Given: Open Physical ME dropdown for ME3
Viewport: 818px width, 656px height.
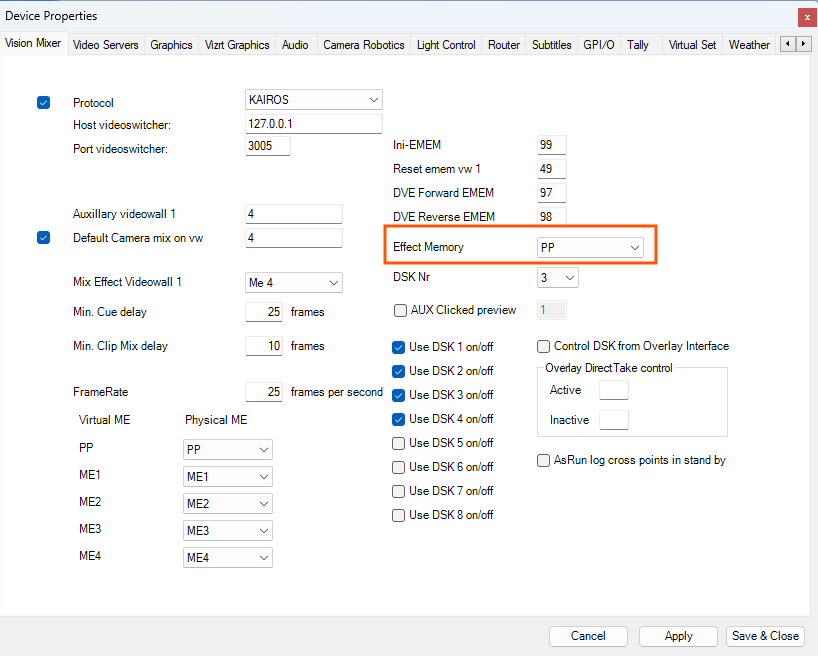Looking at the screenshot, I should click(x=227, y=531).
